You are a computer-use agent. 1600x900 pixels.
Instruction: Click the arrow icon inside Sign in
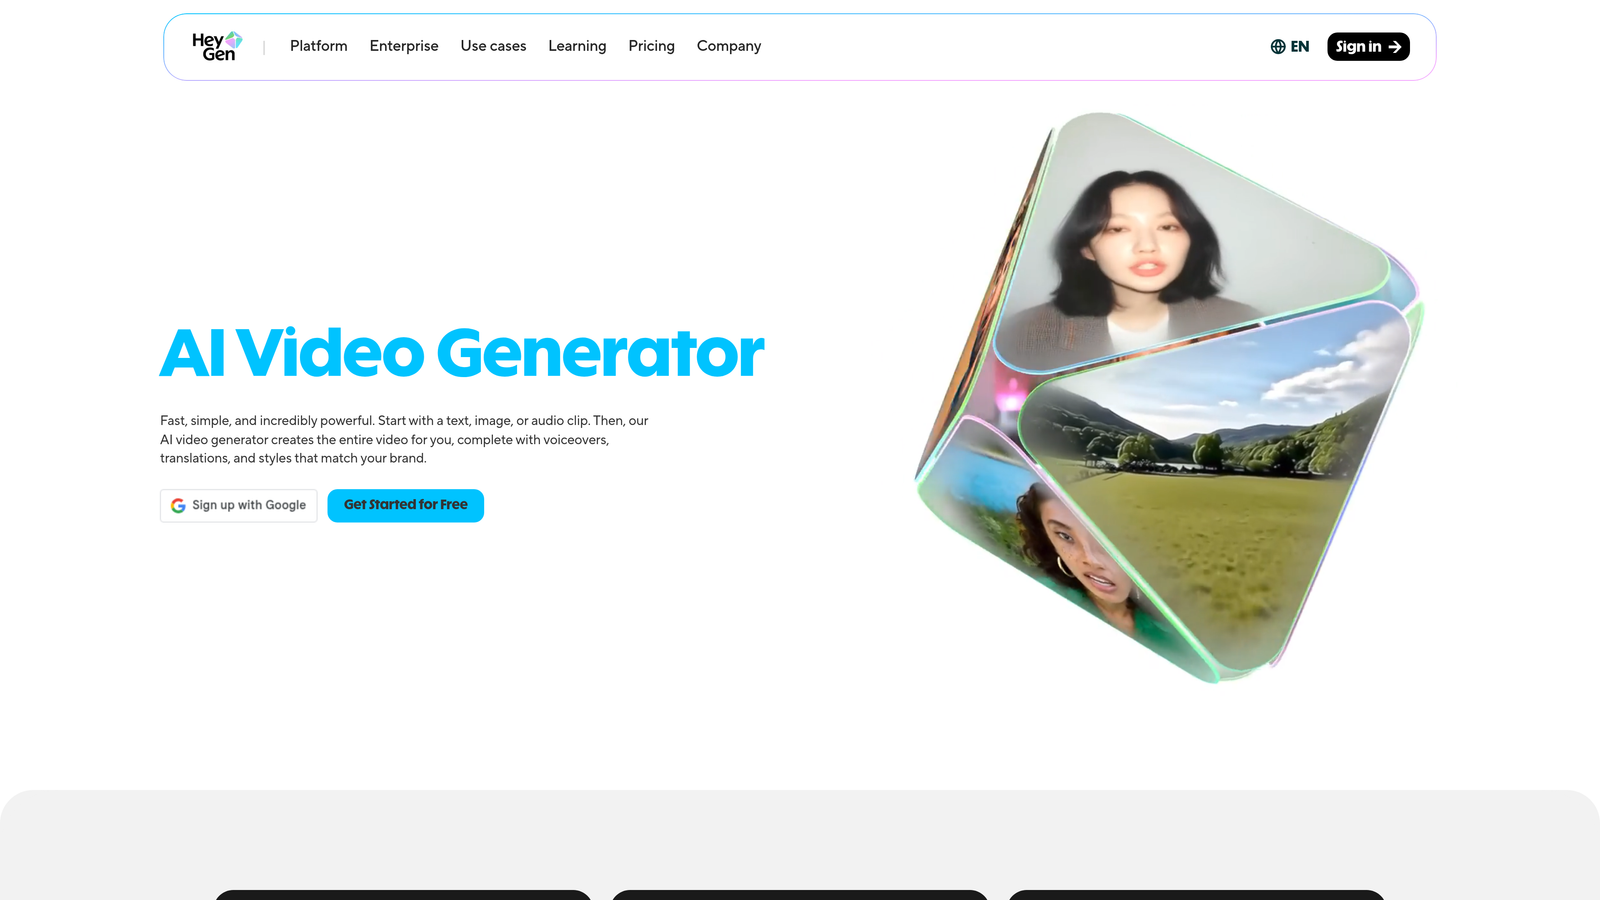1397,46
